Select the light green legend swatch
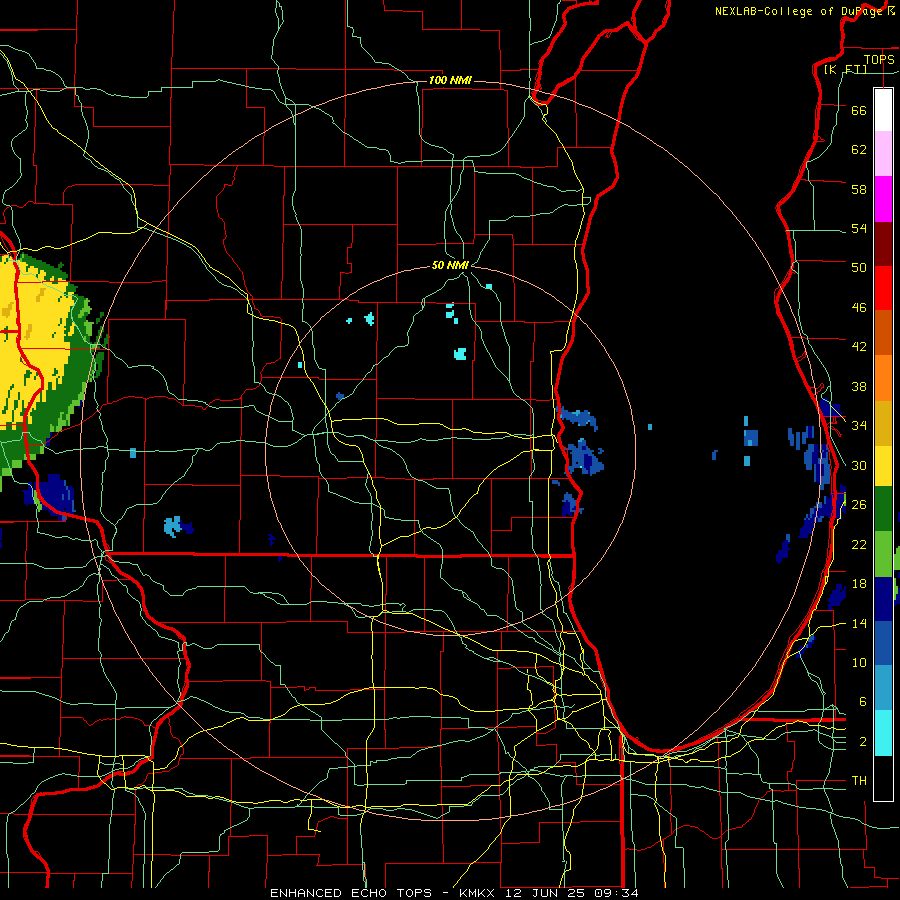This screenshot has height=900, width=900. click(x=883, y=554)
